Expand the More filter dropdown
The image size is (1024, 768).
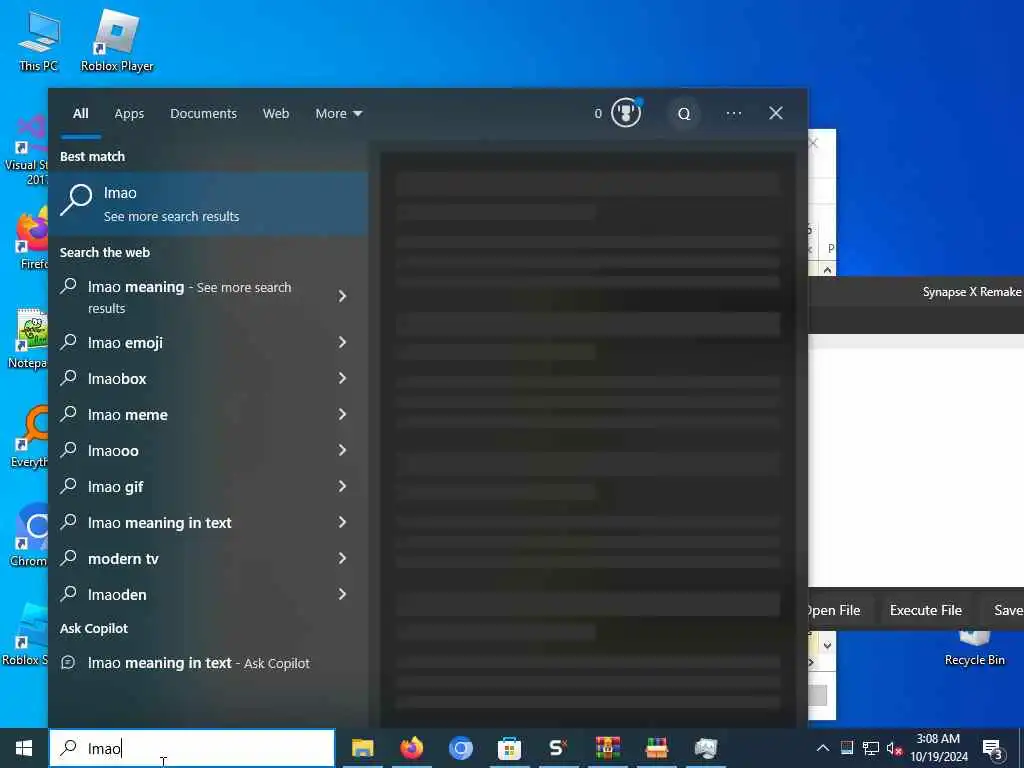[x=338, y=114]
